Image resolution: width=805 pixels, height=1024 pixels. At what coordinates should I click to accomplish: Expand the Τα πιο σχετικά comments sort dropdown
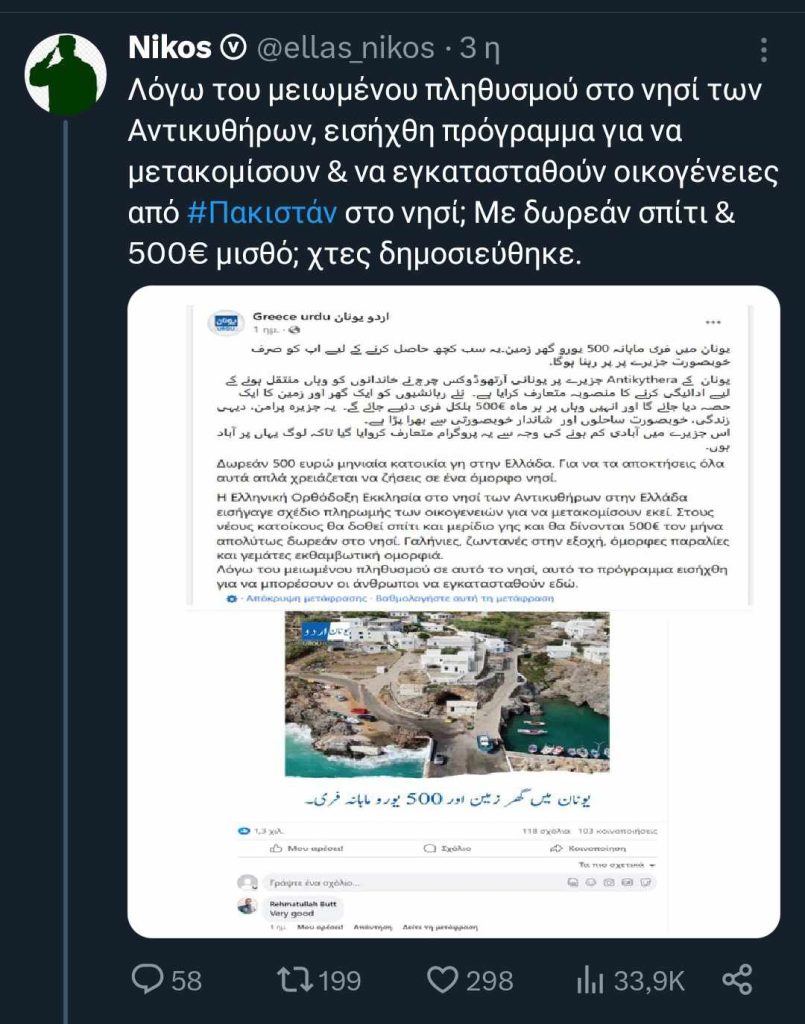point(617,865)
